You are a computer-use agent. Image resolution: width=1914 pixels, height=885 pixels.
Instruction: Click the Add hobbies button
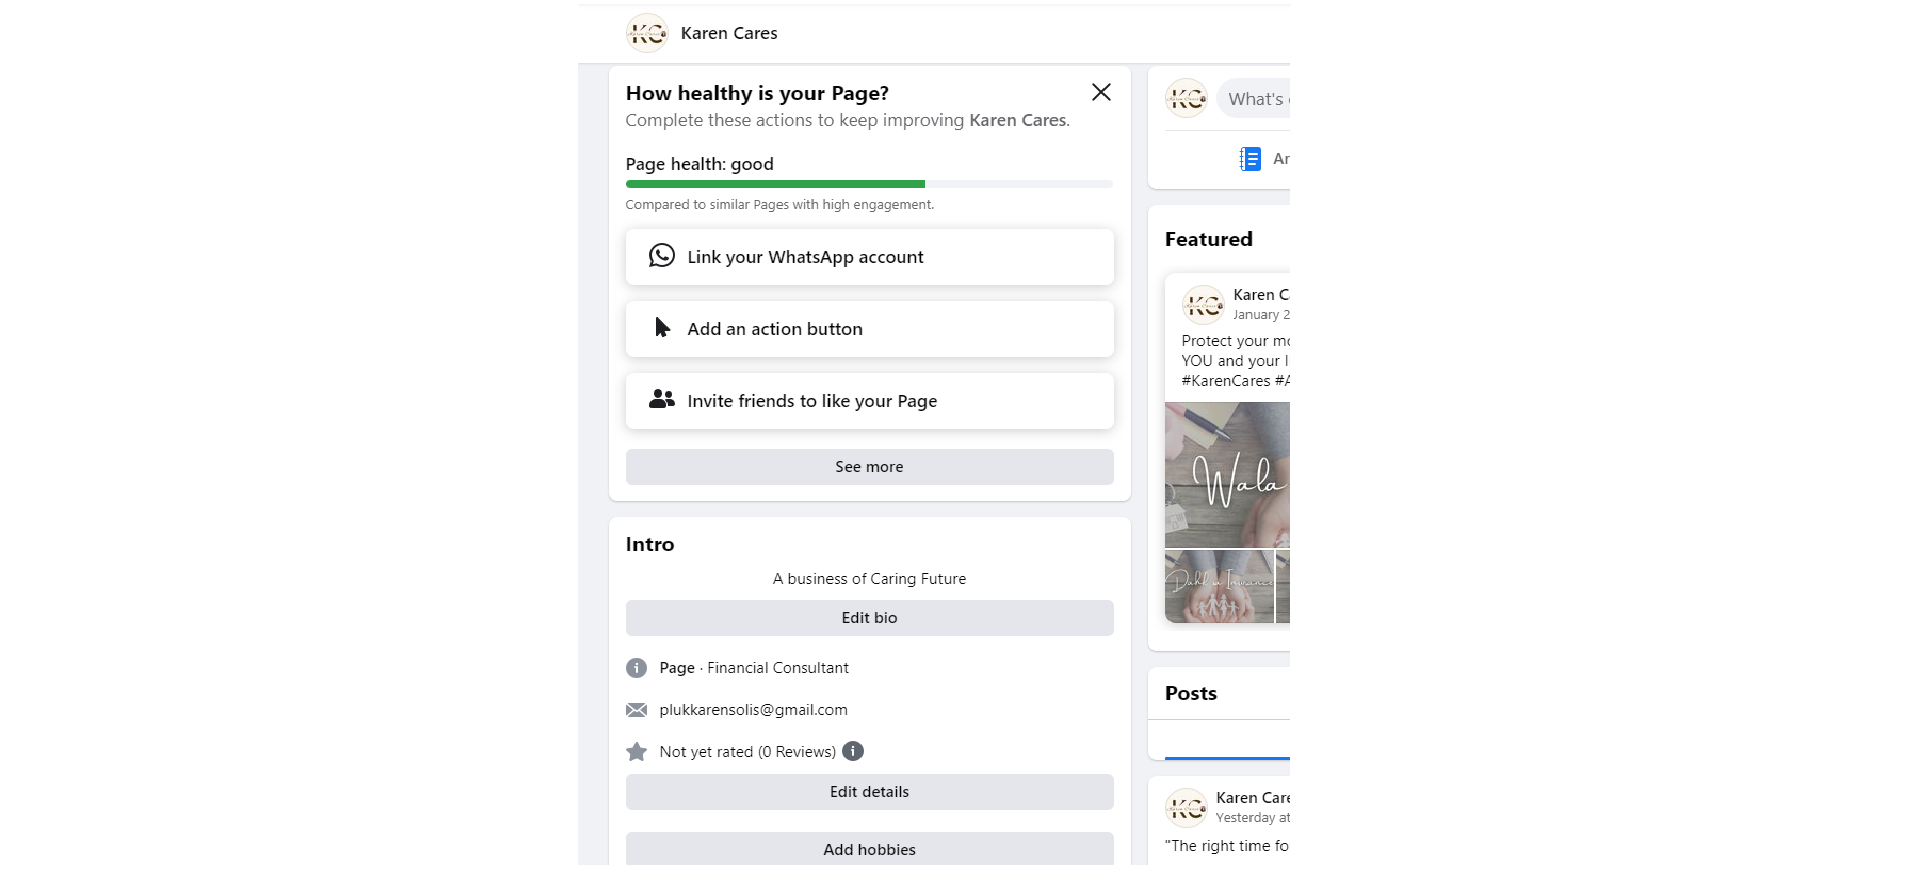869,849
